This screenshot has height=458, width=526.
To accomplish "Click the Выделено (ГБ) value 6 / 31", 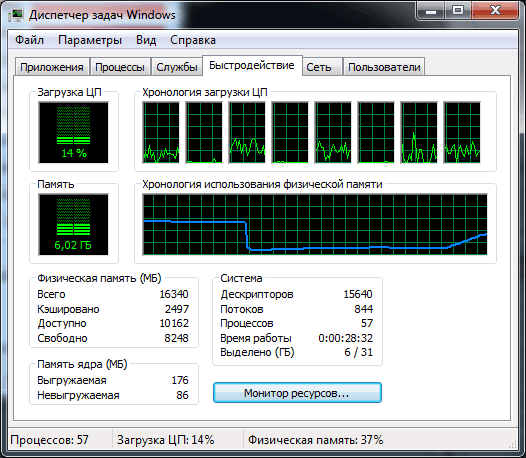I will coord(359,352).
